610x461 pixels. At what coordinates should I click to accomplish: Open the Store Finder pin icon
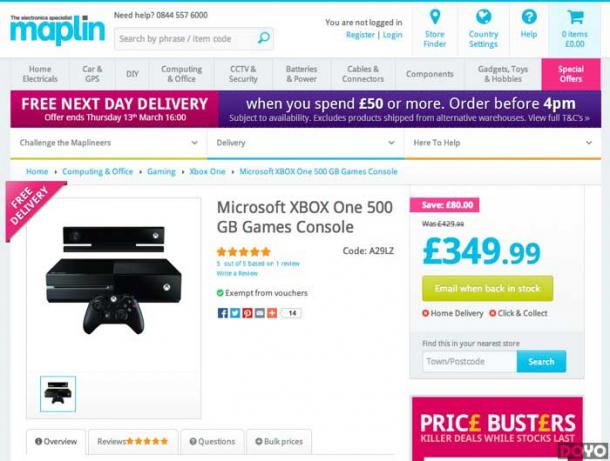coord(435,17)
